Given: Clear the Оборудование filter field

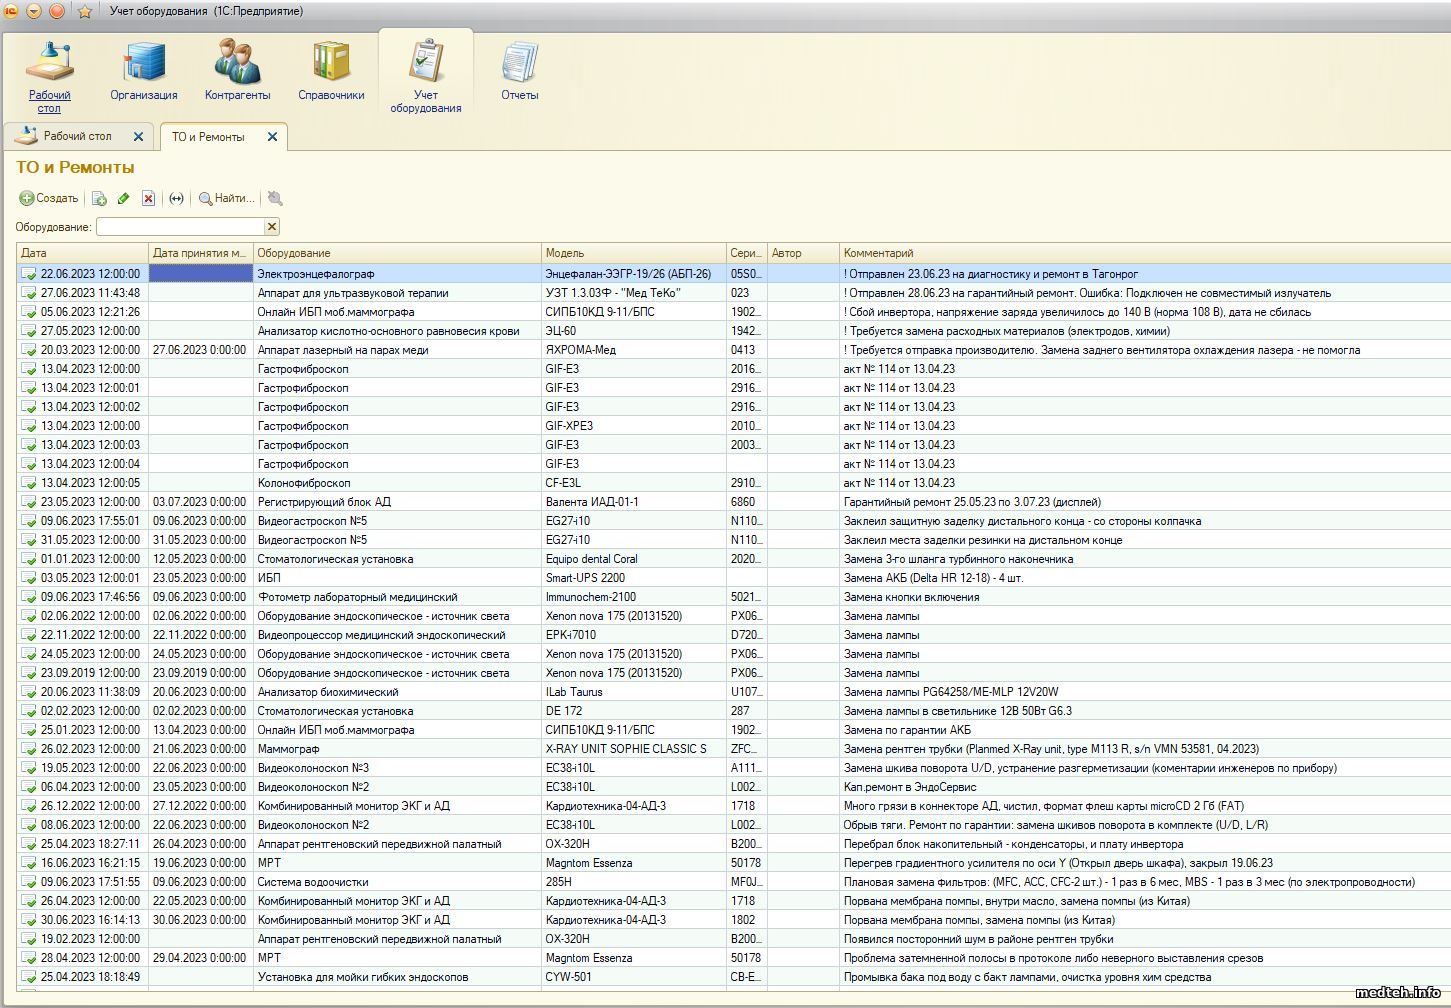Looking at the screenshot, I should click(272, 227).
